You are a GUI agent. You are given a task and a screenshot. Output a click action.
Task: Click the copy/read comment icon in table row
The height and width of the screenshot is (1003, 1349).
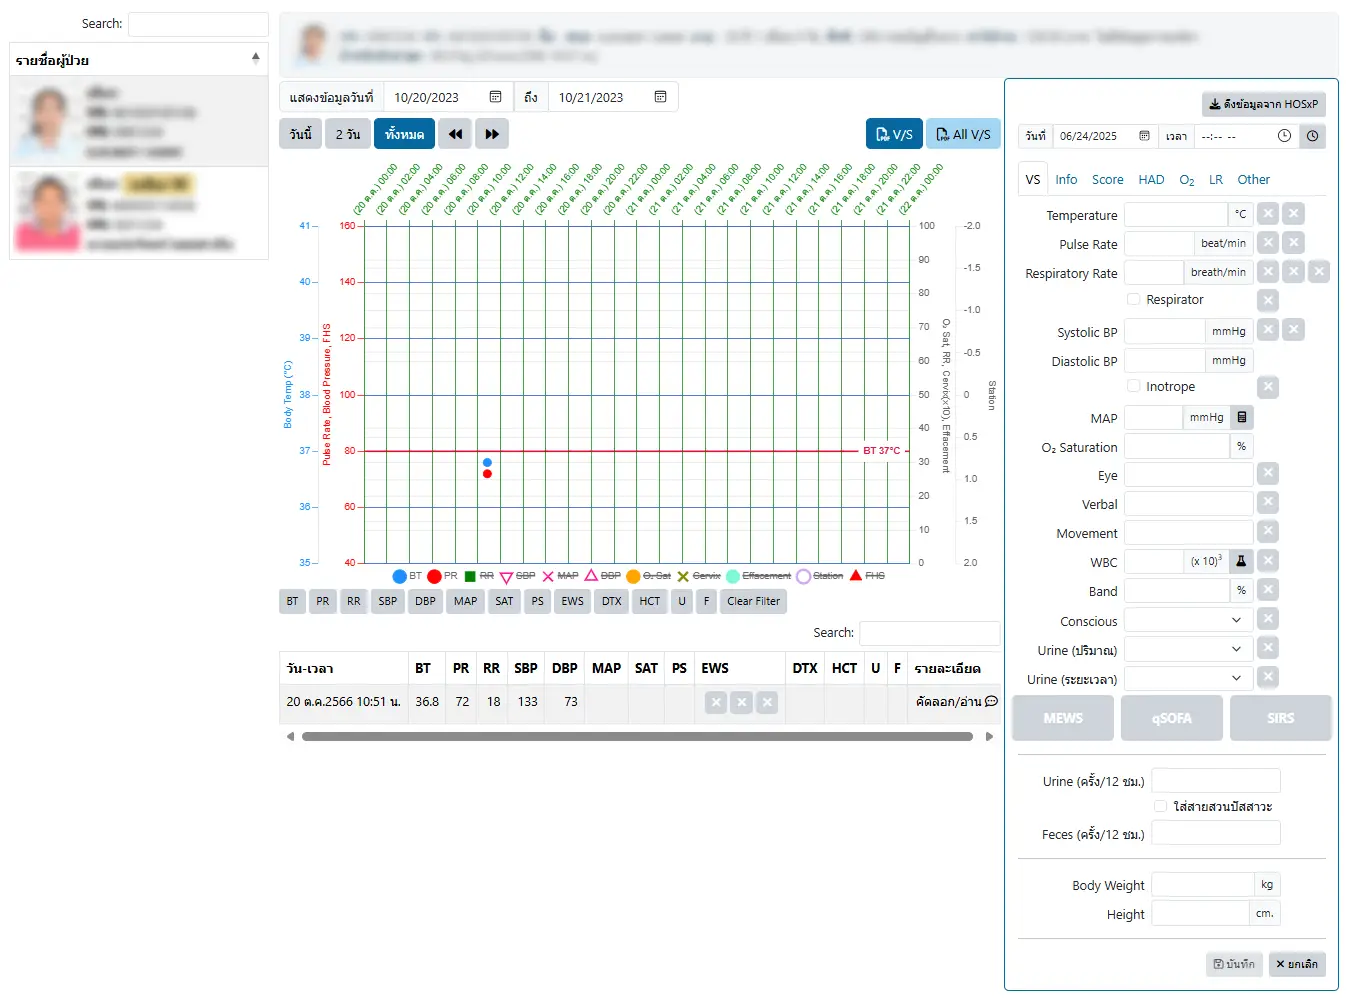pos(991,702)
